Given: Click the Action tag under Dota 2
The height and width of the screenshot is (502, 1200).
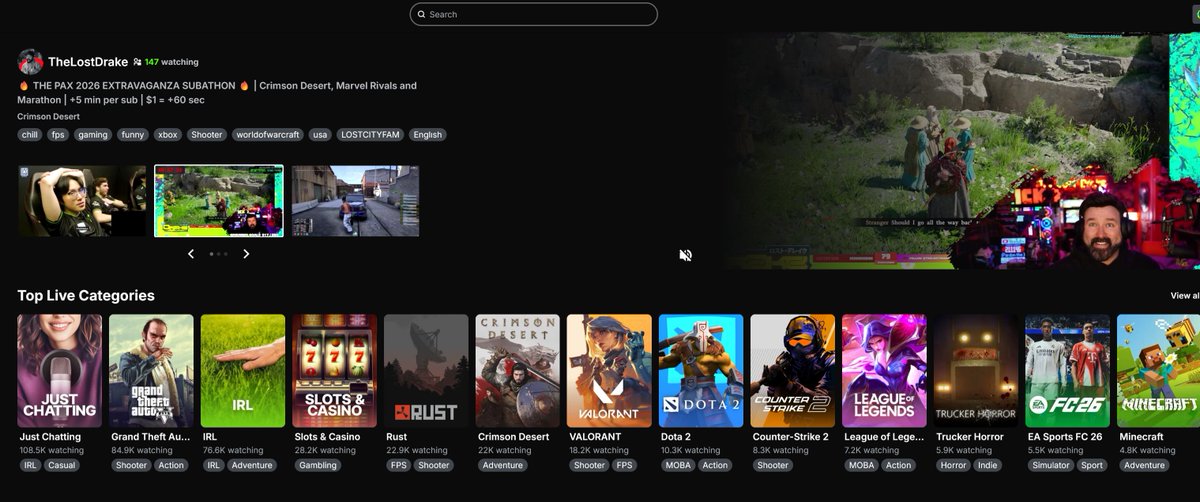Looking at the screenshot, I should click(x=715, y=465).
